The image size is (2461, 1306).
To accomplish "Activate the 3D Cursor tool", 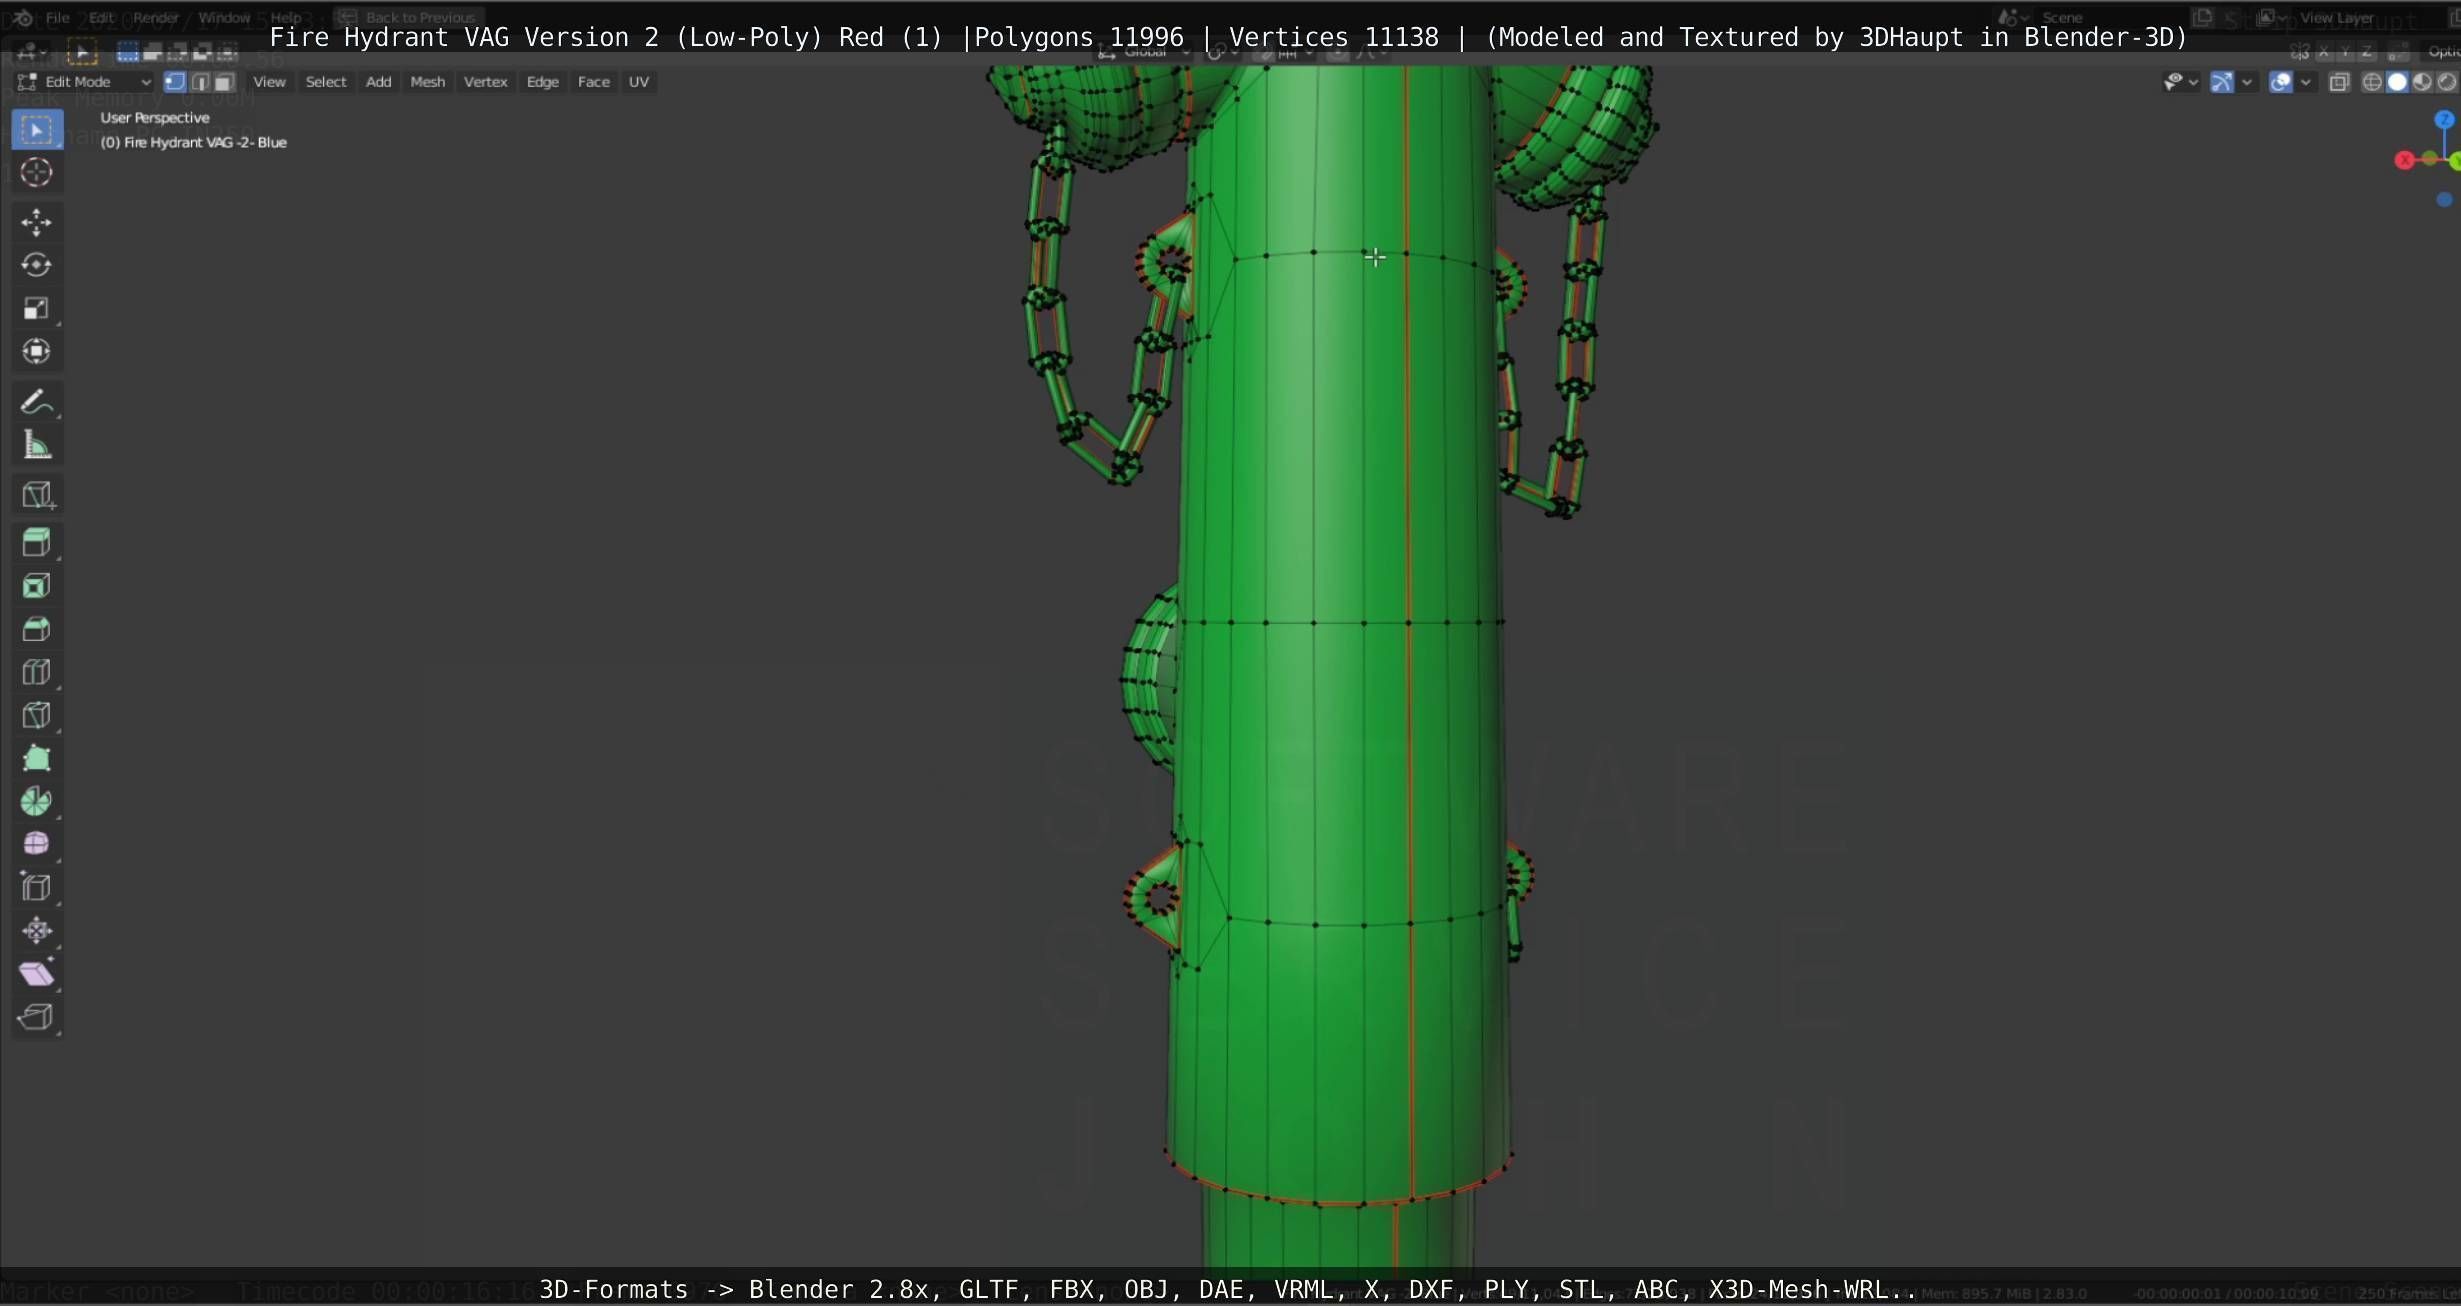I will pos(37,172).
